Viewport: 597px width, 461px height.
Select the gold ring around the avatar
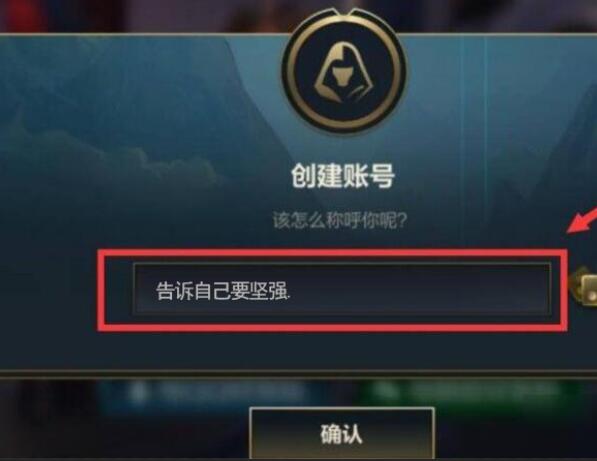tap(345, 71)
